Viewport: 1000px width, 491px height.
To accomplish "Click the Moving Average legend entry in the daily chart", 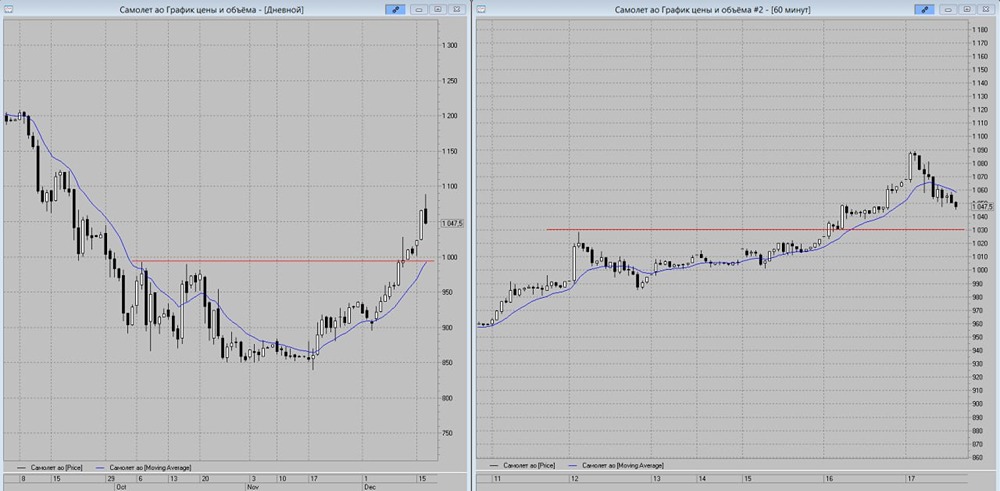I will 143,467.
